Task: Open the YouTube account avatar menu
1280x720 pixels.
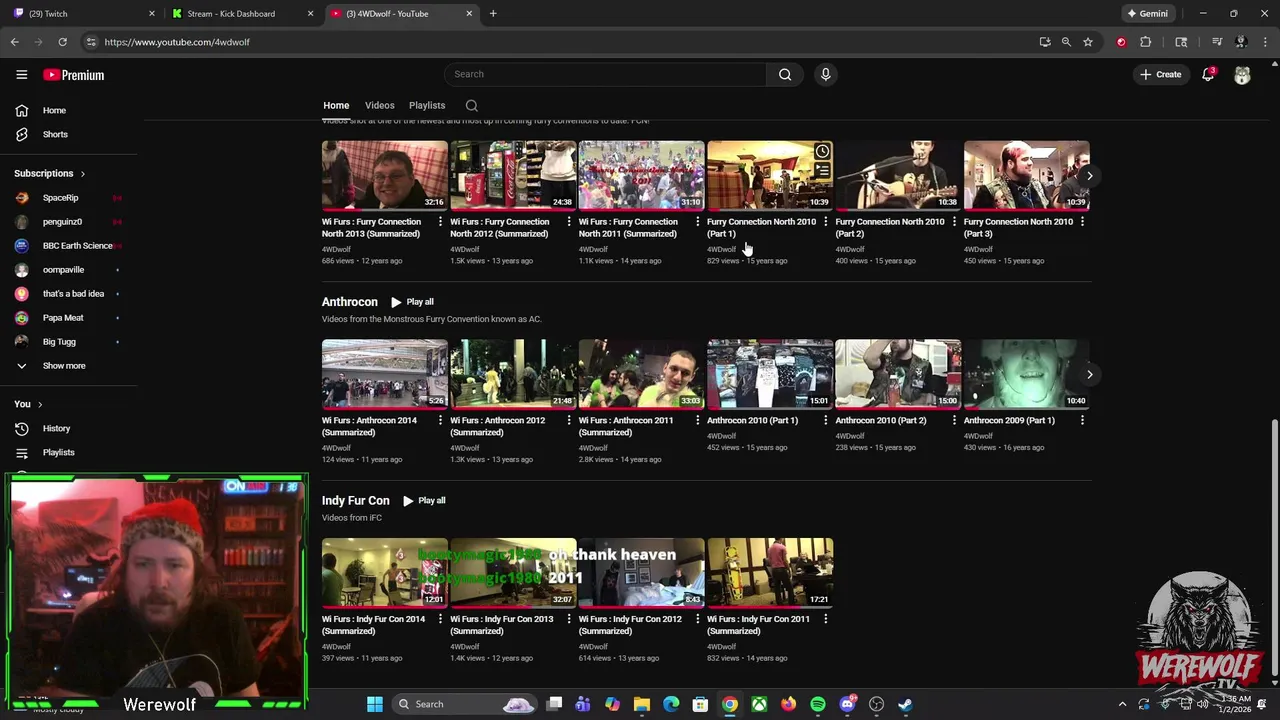Action: click(1242, 75)
